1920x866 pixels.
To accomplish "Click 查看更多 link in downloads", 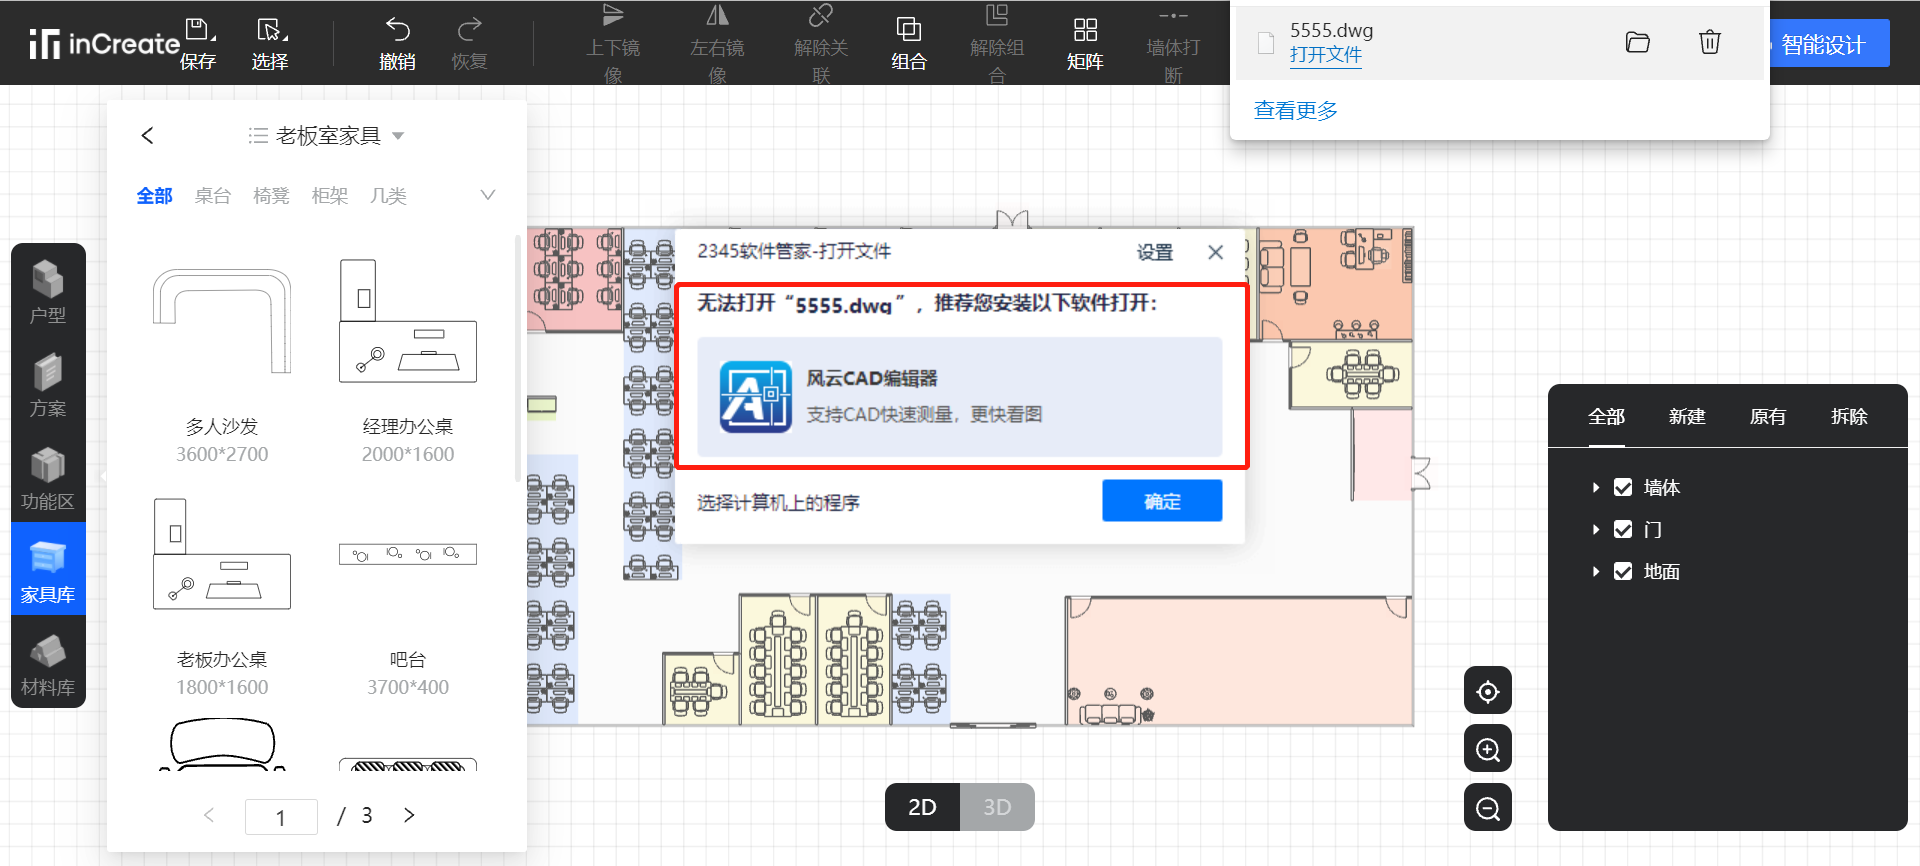I will coord(1296,110).
